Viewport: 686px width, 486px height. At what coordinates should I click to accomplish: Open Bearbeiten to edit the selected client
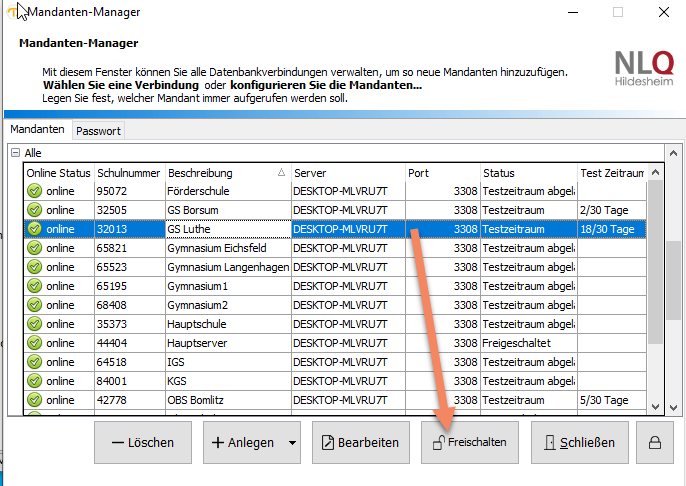coord(361,442)
